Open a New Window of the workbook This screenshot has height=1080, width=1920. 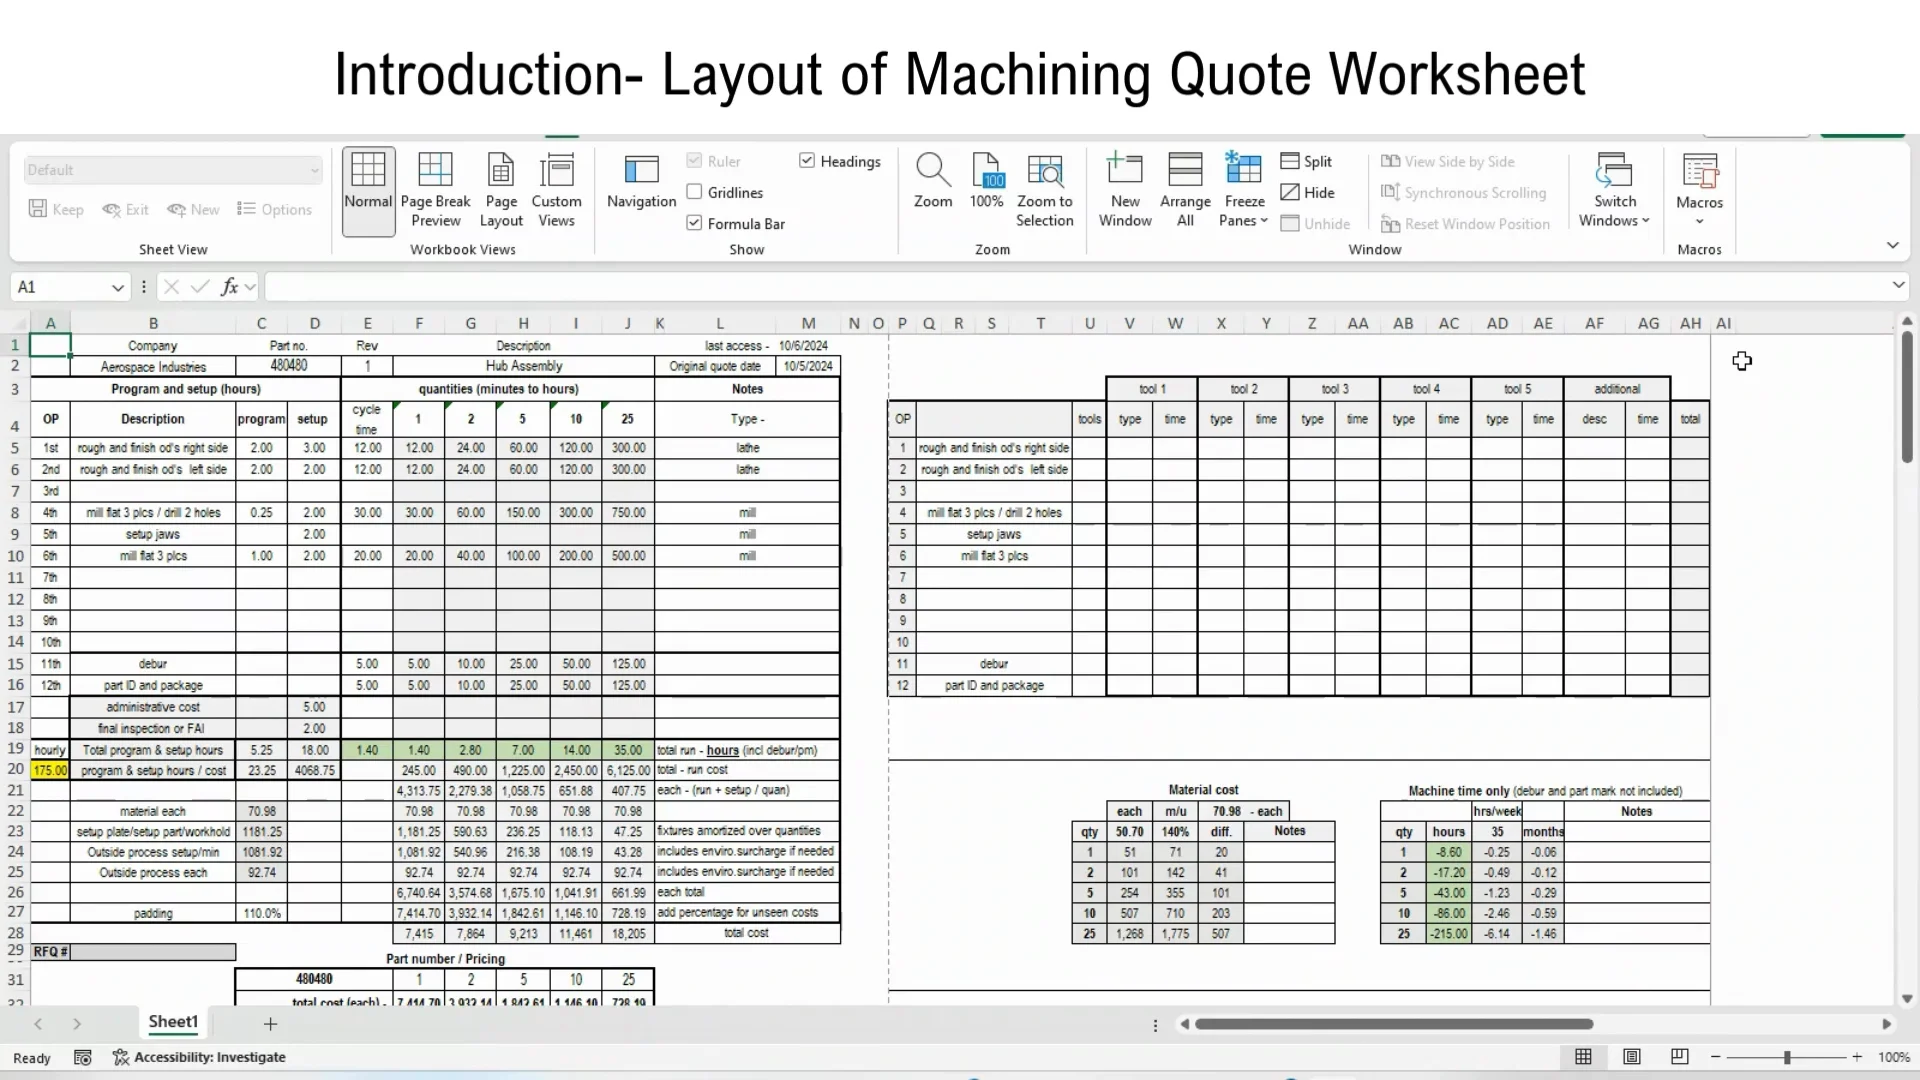click(x=1124, y=185)
